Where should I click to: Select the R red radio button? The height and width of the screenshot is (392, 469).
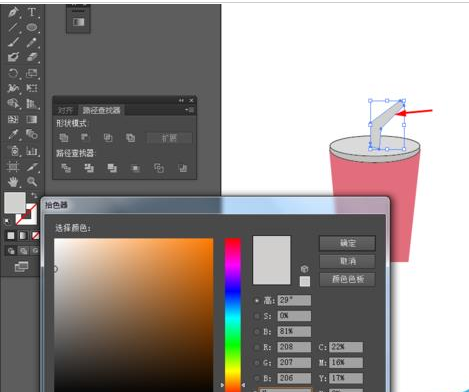256,347
